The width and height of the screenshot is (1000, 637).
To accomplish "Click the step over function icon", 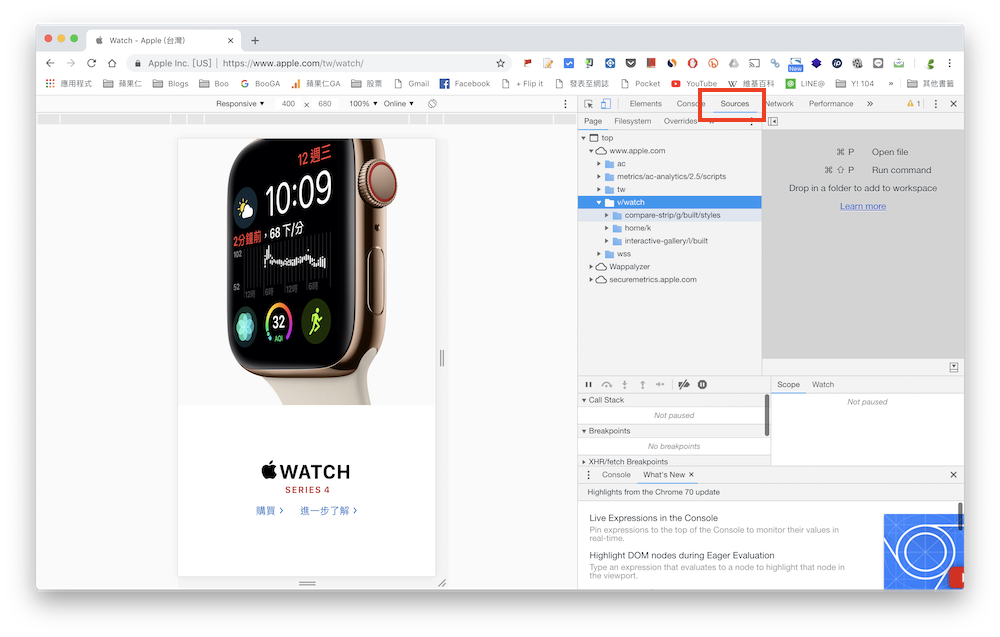I will pos(607,384).
